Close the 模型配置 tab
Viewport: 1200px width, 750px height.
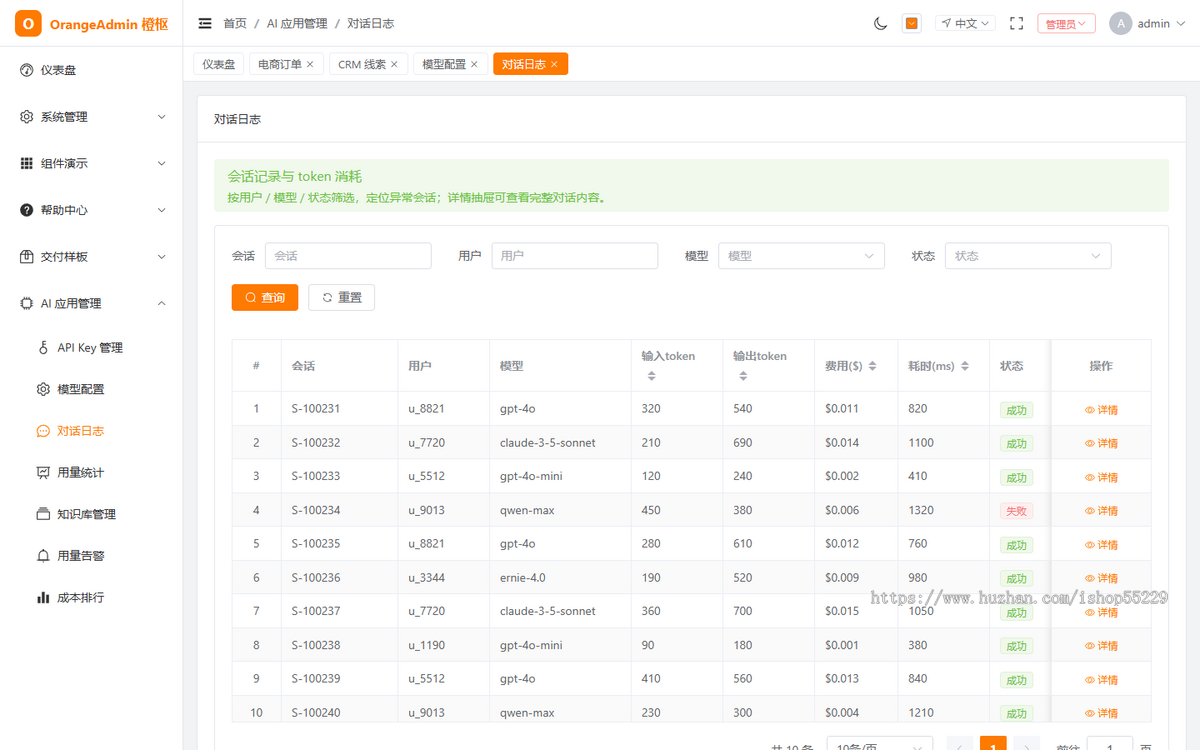474,64
